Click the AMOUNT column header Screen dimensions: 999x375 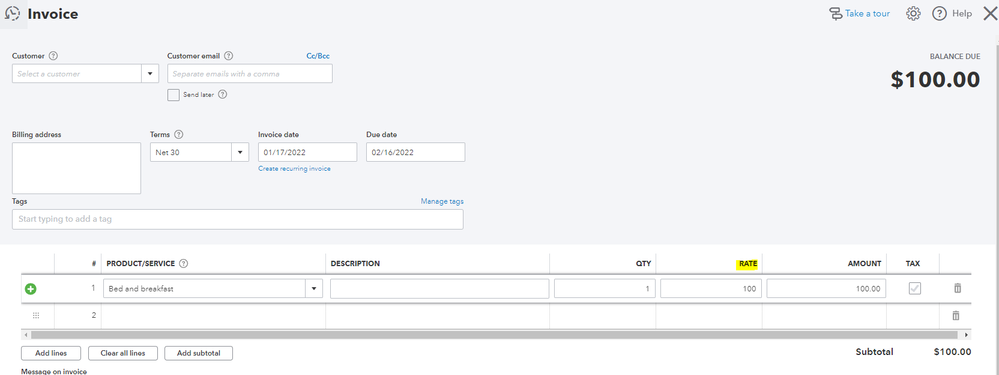click(x=865, y=264)
